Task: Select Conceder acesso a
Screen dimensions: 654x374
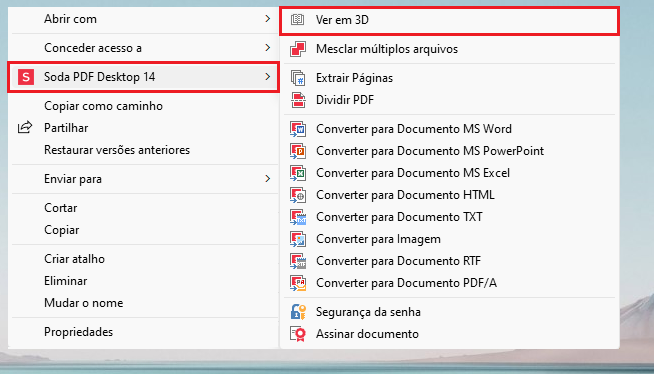Action: click(143, 48)
